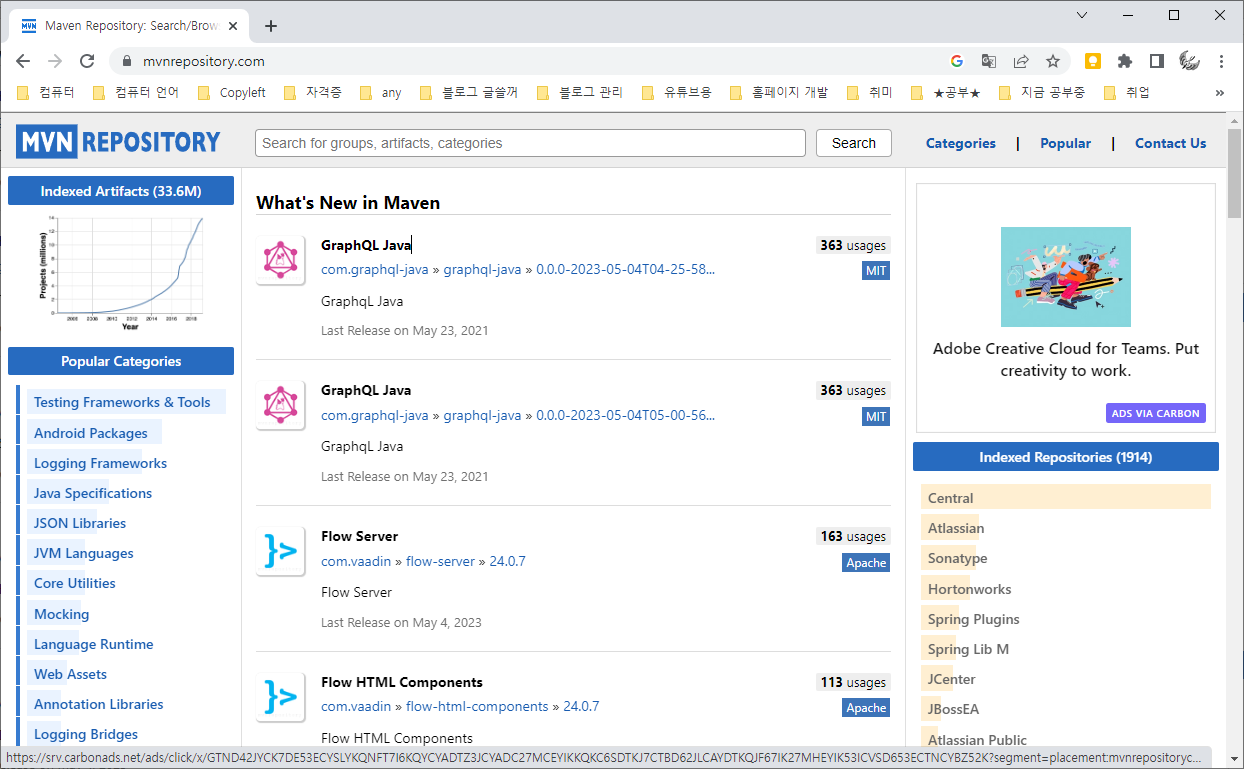Select the Central repository
Image resolution: width=1244 pixels, height=769 pixels.
[1066, 498]
